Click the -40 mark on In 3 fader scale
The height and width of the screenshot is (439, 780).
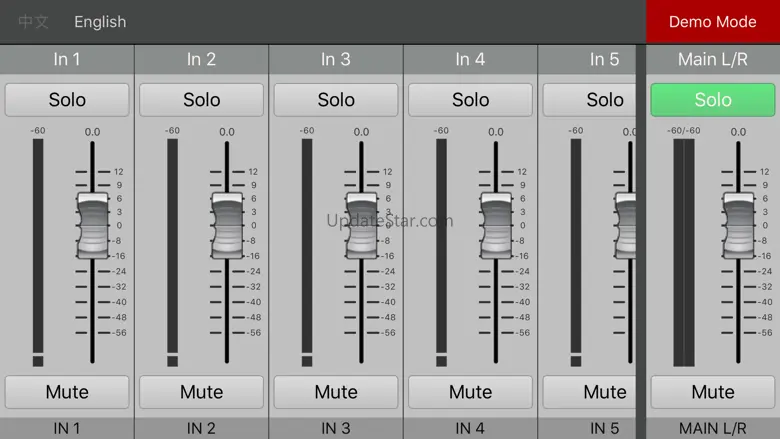[389, 302]
